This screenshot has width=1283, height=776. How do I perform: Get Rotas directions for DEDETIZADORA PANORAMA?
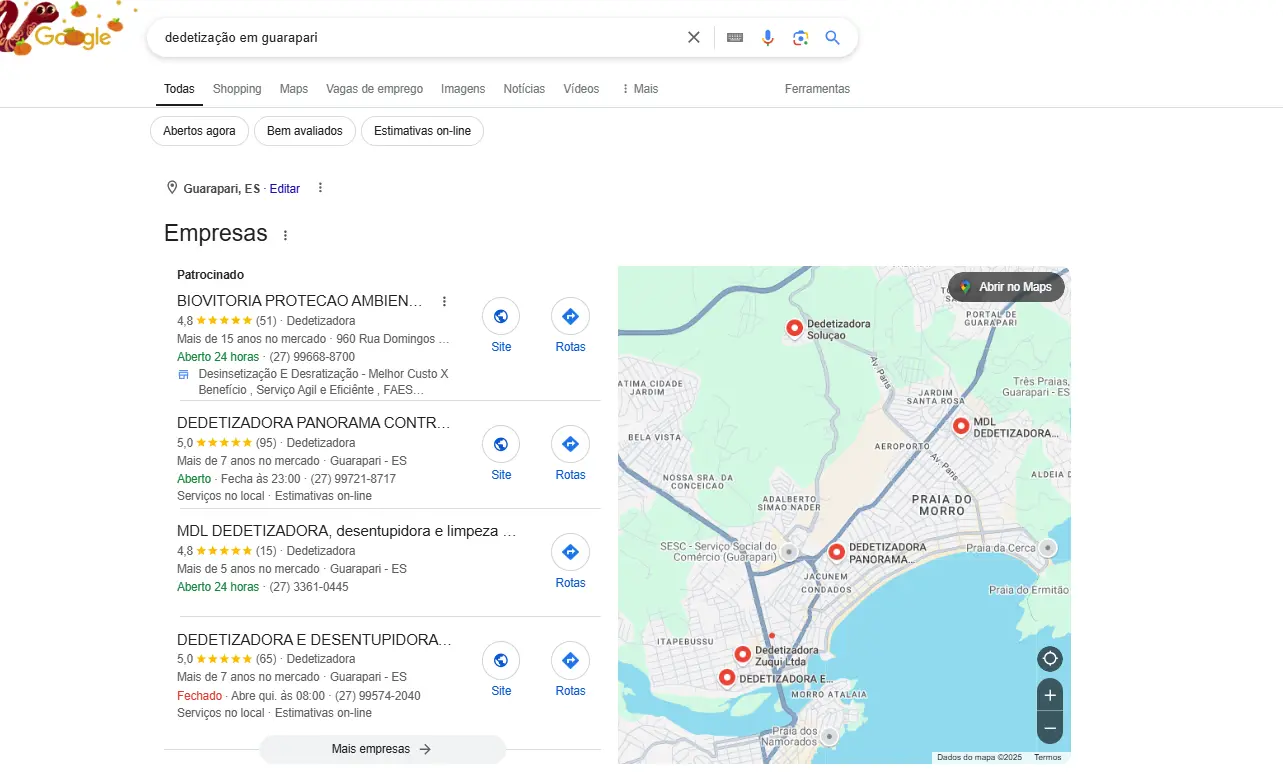[x=570, y=445]
